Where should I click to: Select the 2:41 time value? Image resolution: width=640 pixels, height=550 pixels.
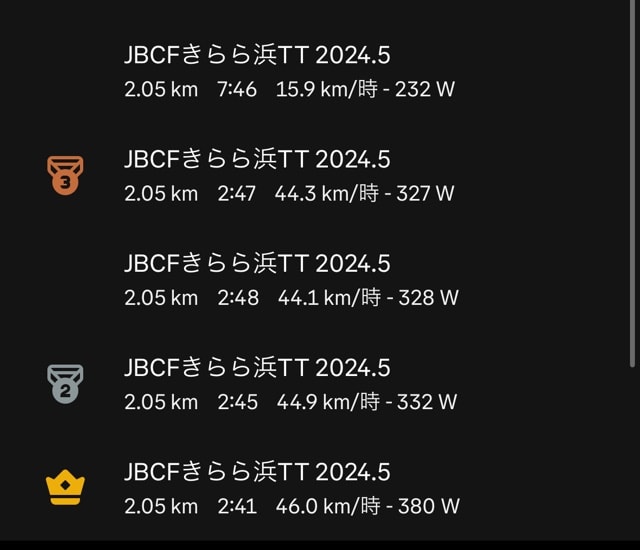[x=237, y=506]
